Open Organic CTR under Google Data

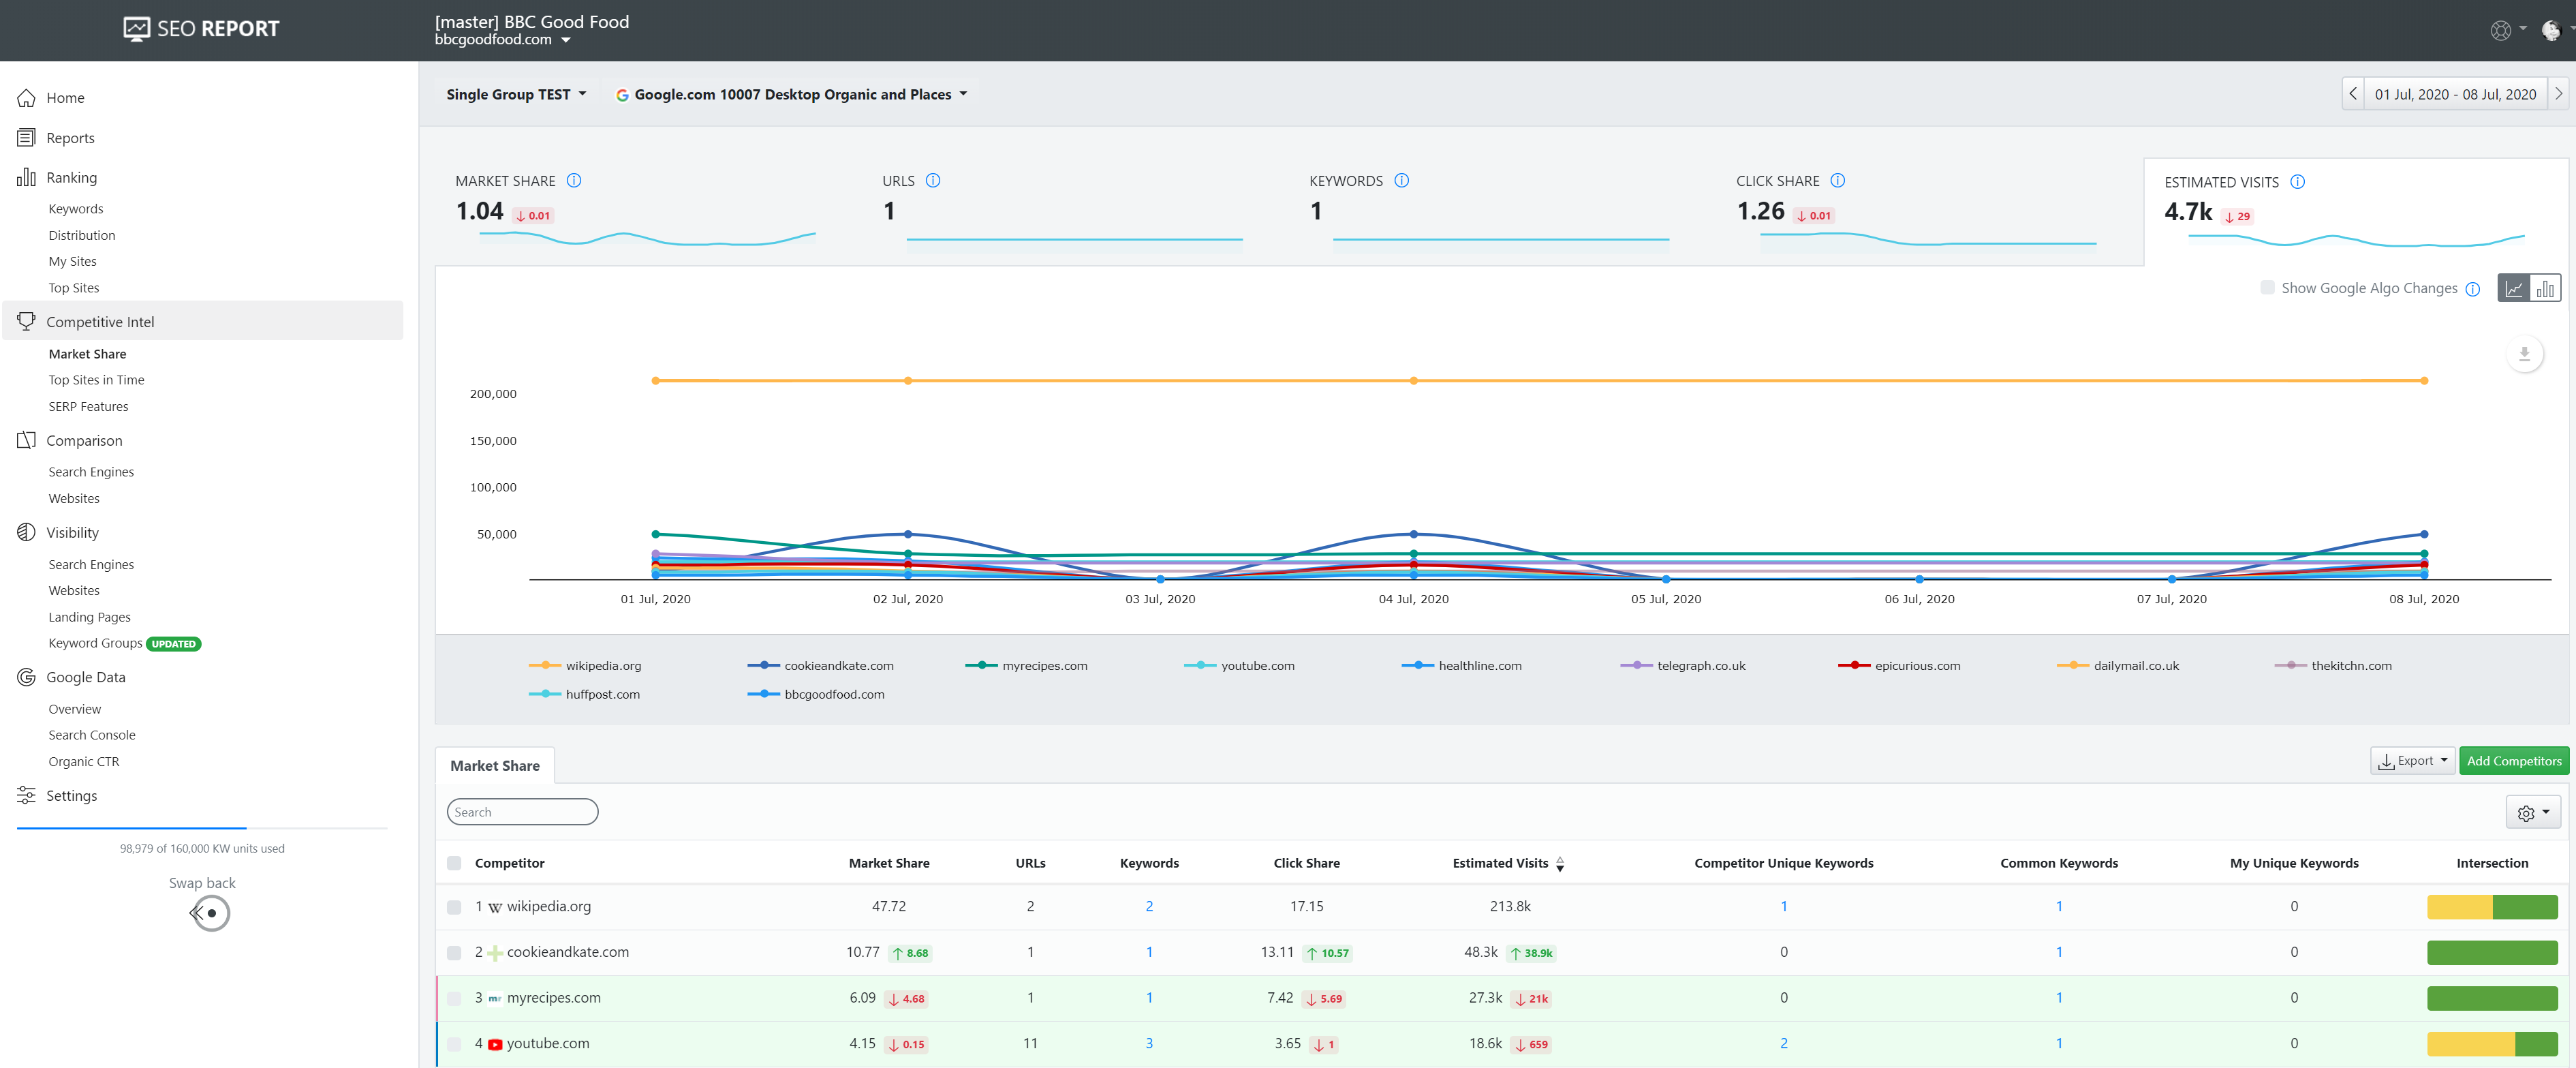tap(84, 762)
